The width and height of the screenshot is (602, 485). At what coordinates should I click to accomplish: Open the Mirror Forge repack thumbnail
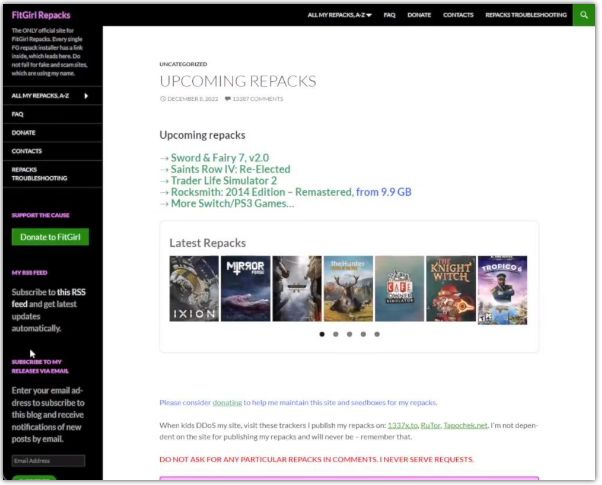246,289
